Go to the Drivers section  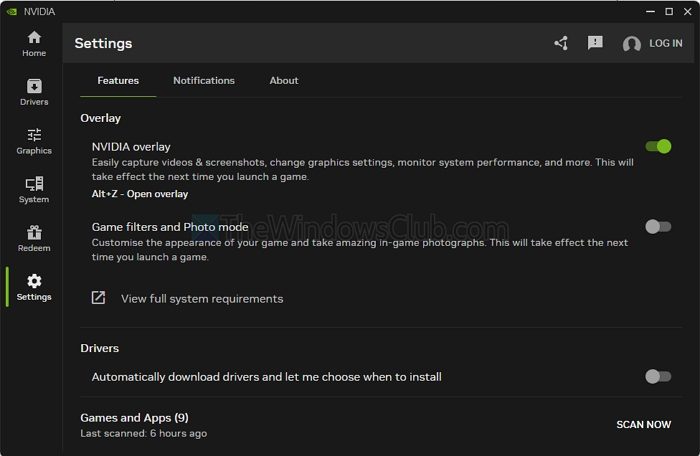[34, 92]
